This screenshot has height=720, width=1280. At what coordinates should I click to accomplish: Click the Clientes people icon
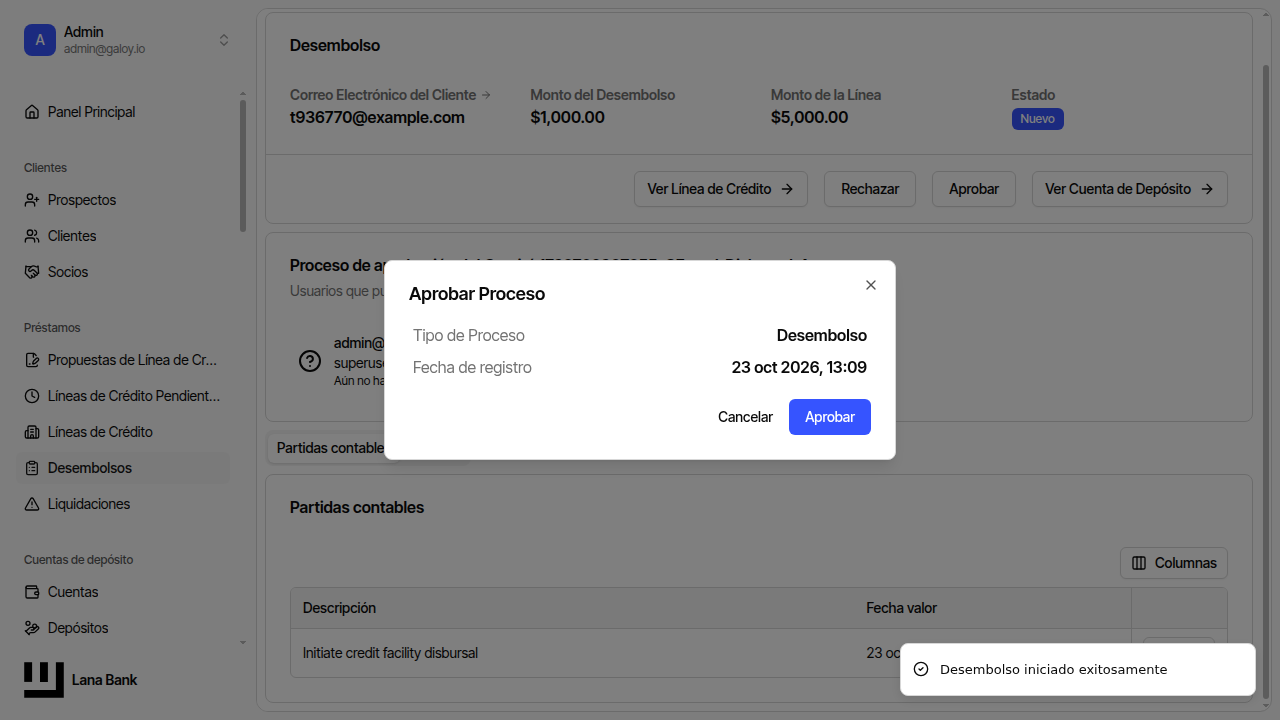pos(32,236)
